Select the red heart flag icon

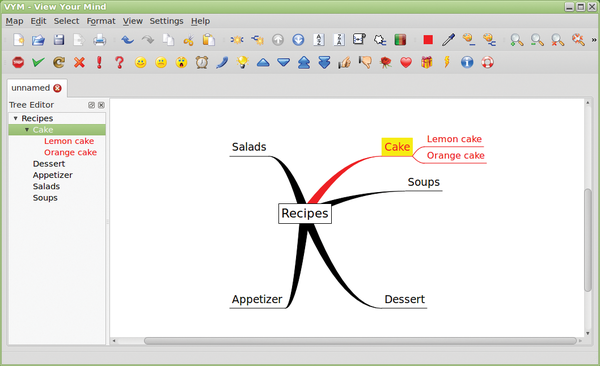(x=406, y=62)
